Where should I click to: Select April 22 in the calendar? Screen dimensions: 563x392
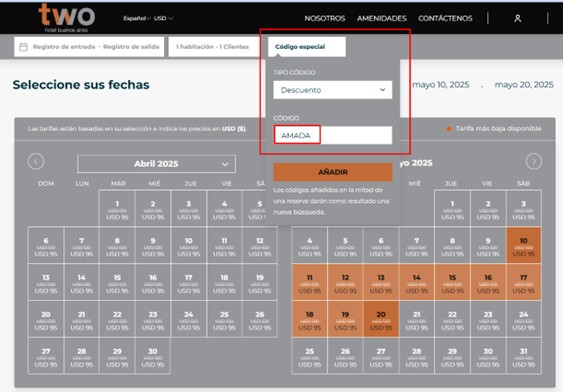click(x=117, y=319)
